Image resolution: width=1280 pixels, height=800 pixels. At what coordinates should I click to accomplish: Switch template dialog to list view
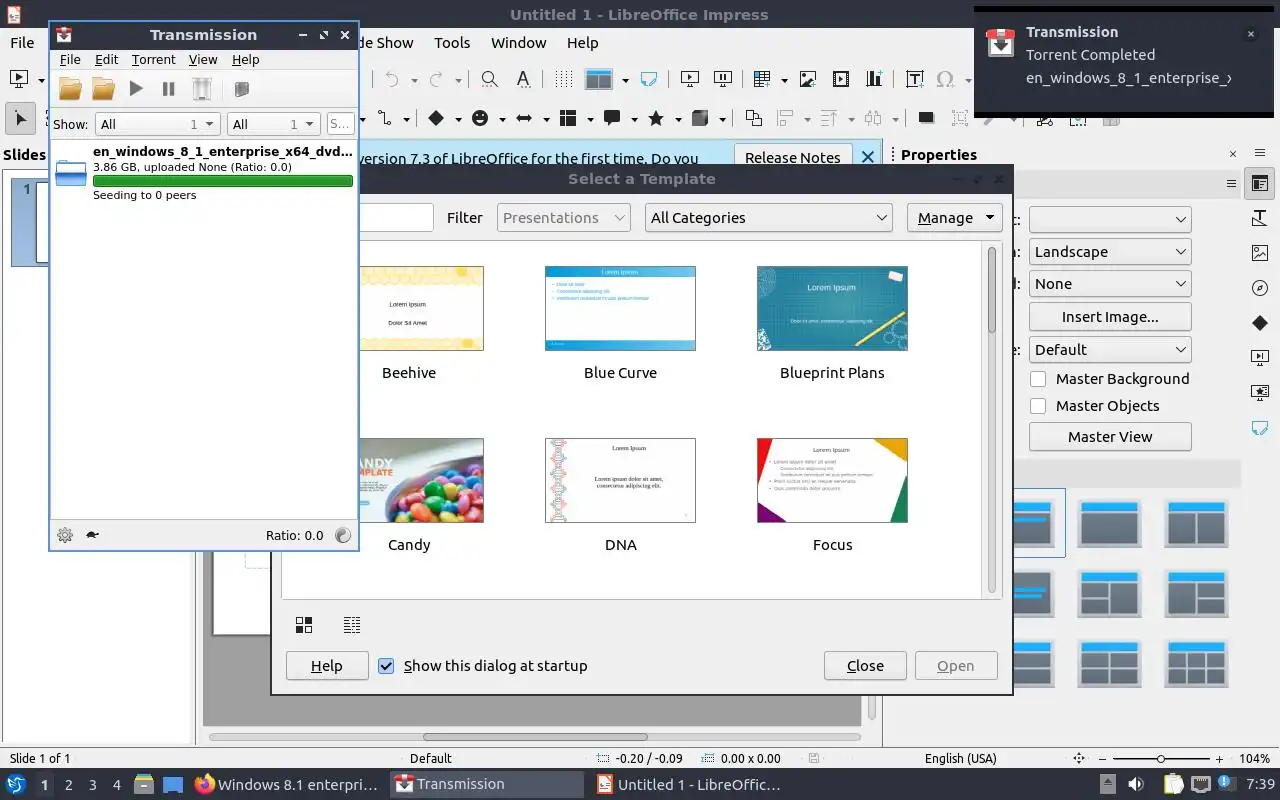pyautogui.click(x=352, y=625)
